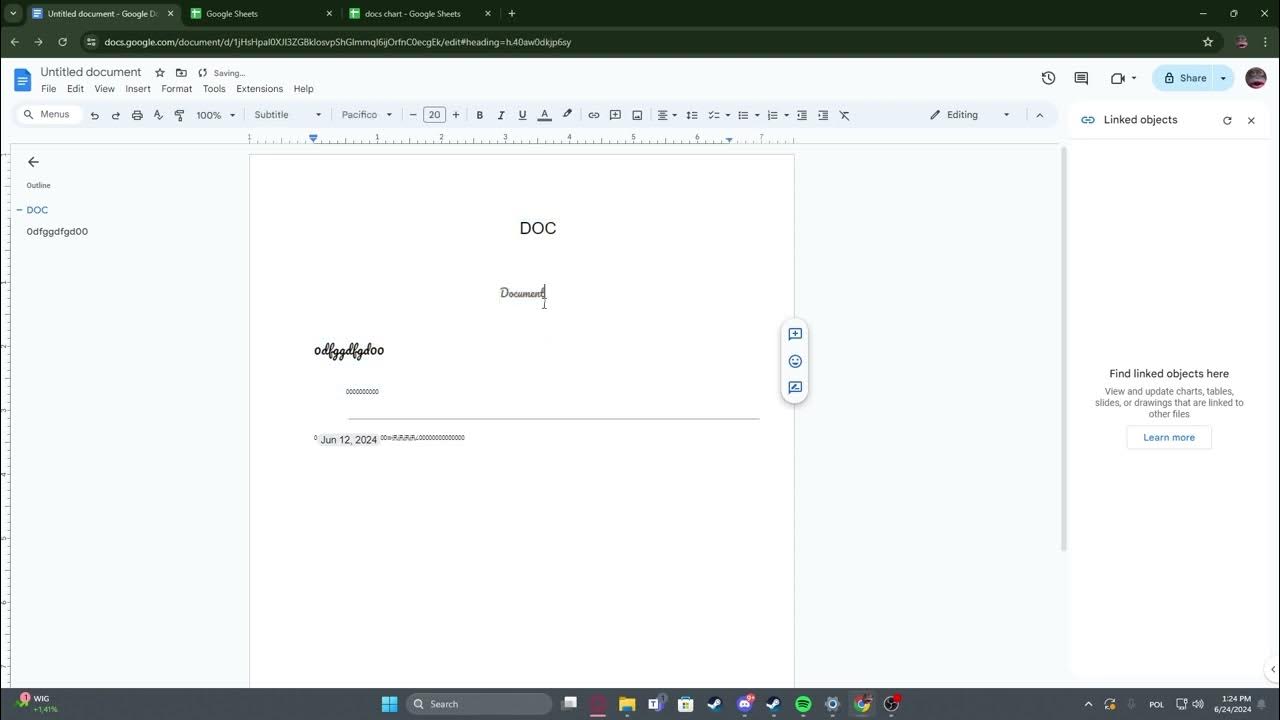Open bulleted list options dropdown arrow
Screen dimensions: 1280x720
[x=757, y=115]
